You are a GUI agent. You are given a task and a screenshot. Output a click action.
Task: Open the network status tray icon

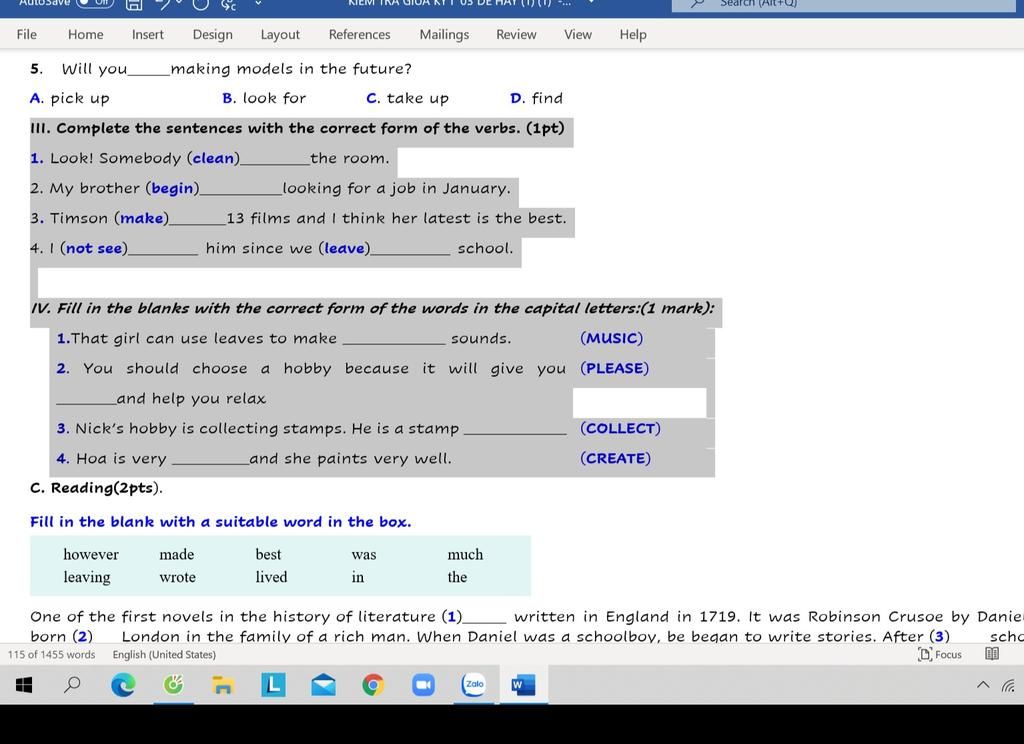[x=1009, y=685]
